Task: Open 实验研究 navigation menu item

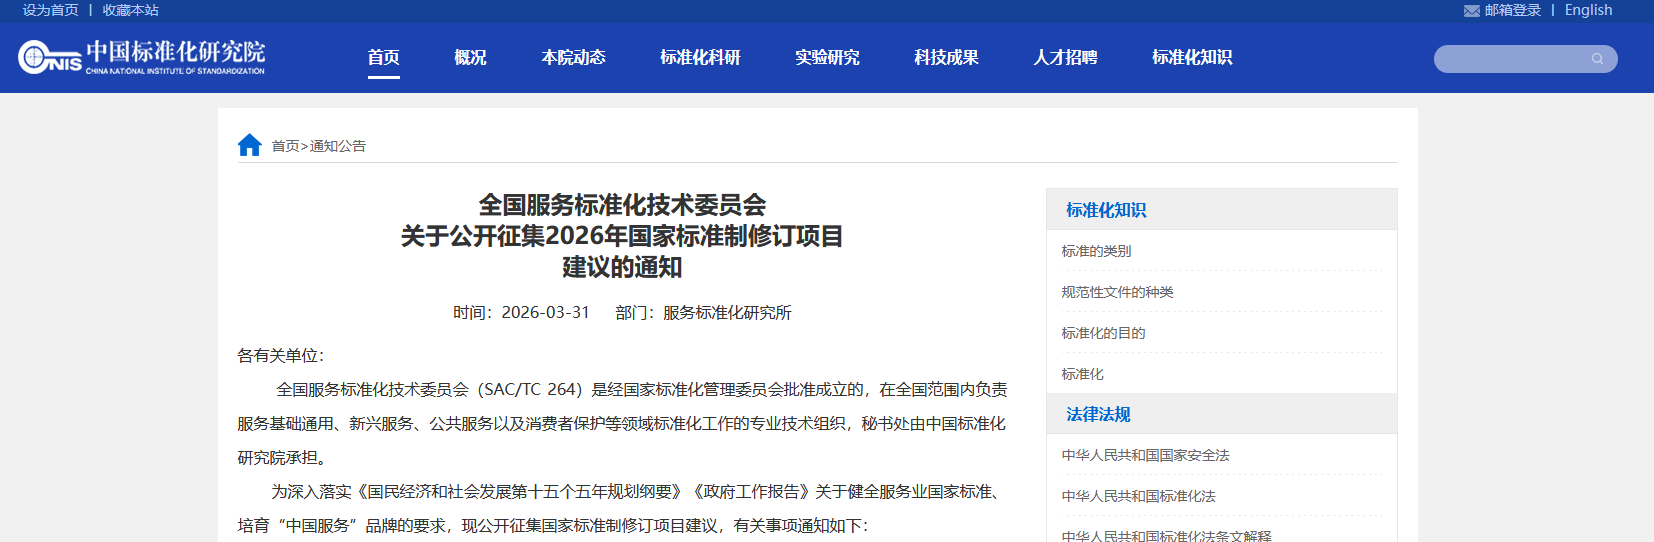Action: 828,57
